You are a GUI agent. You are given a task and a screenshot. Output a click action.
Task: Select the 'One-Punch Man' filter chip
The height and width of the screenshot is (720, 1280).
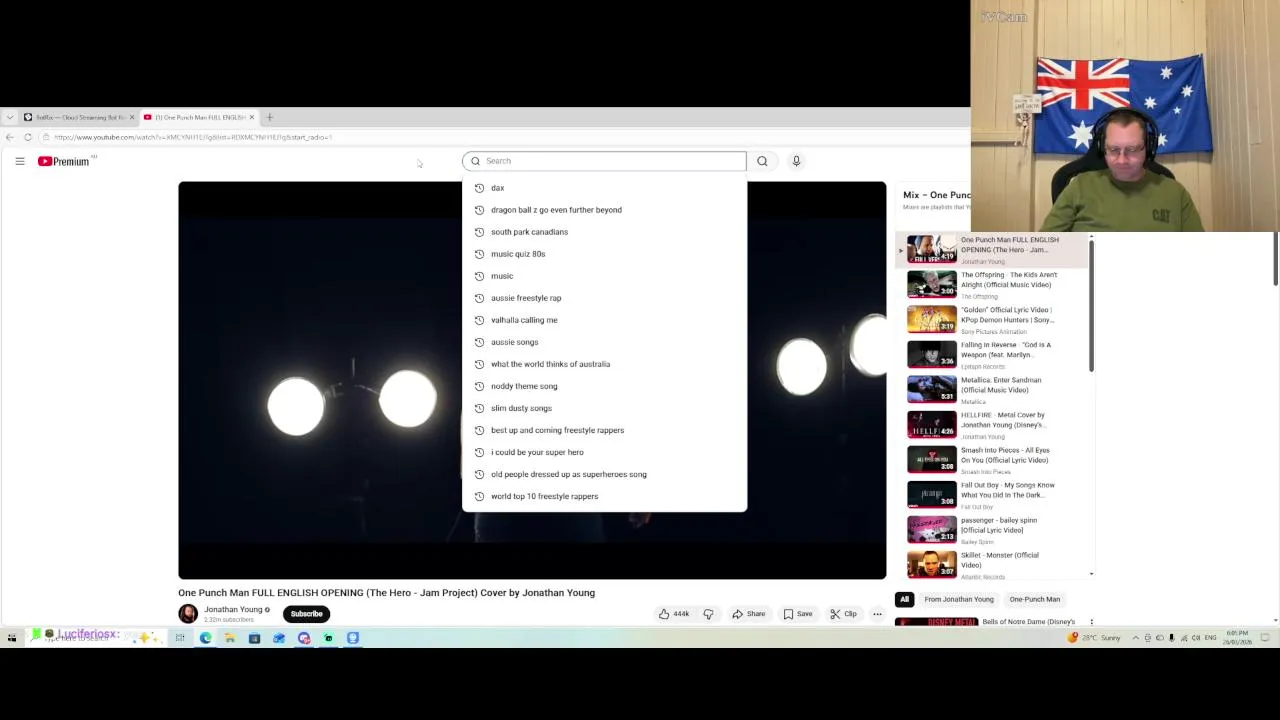pos(1035,599)
